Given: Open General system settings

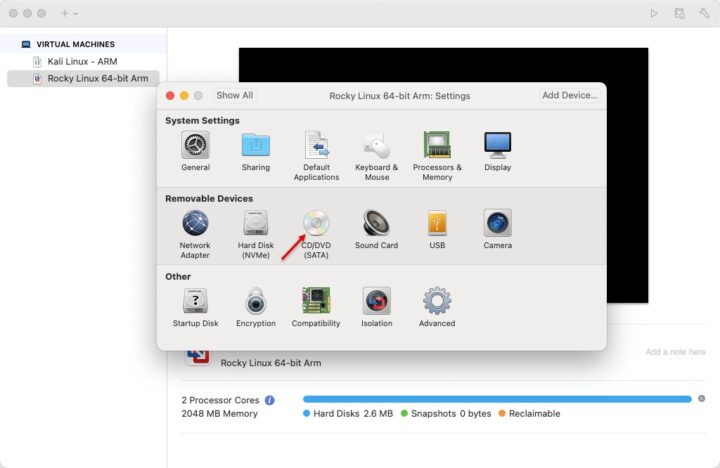Looking at the screenshot, I should click(195, 152).
